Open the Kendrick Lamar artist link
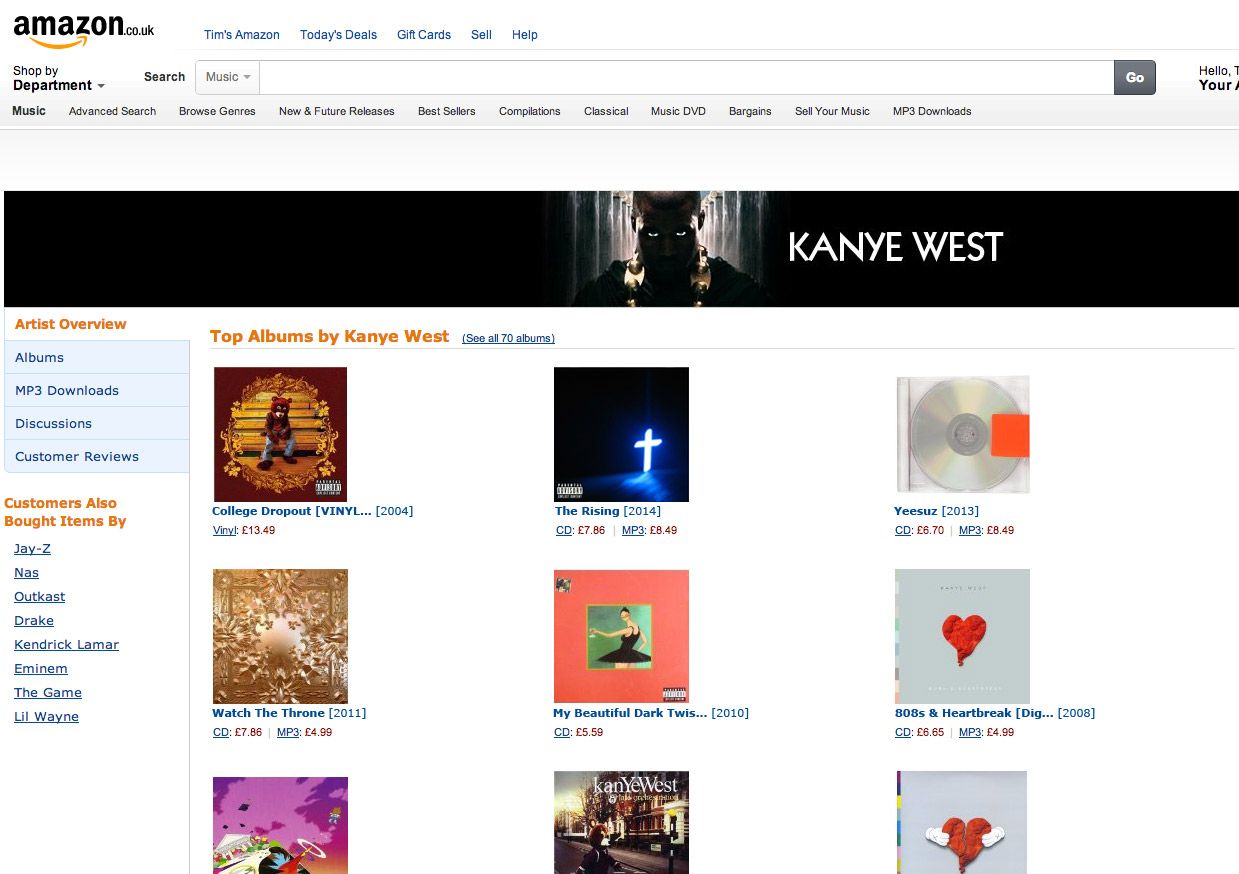The height and width of the screenshot is (874, 1239). pos(66,644)
